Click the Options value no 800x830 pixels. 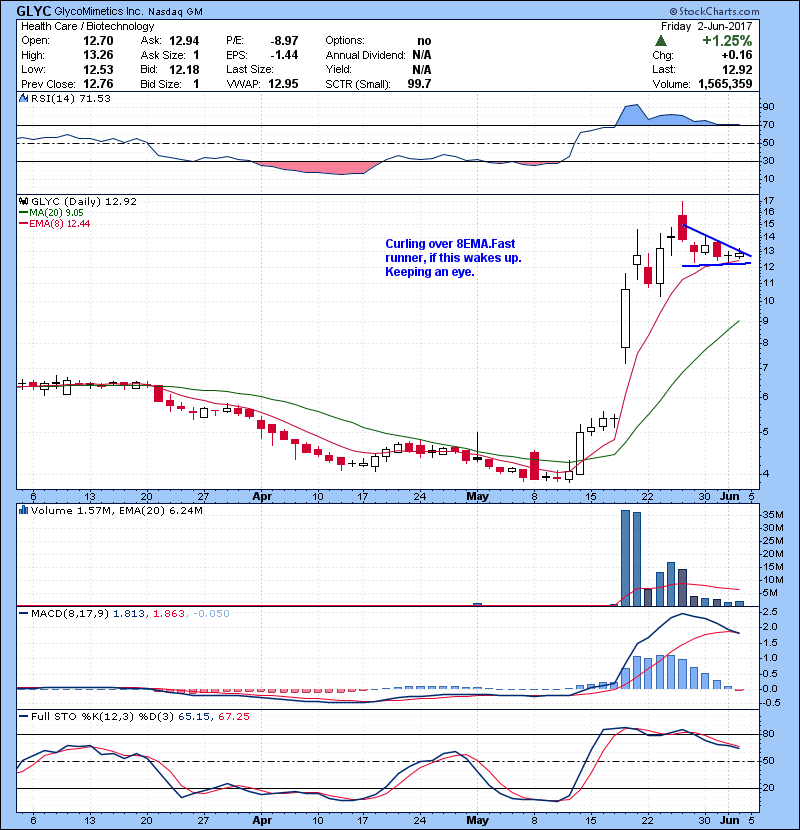click(x=424, y=41)
